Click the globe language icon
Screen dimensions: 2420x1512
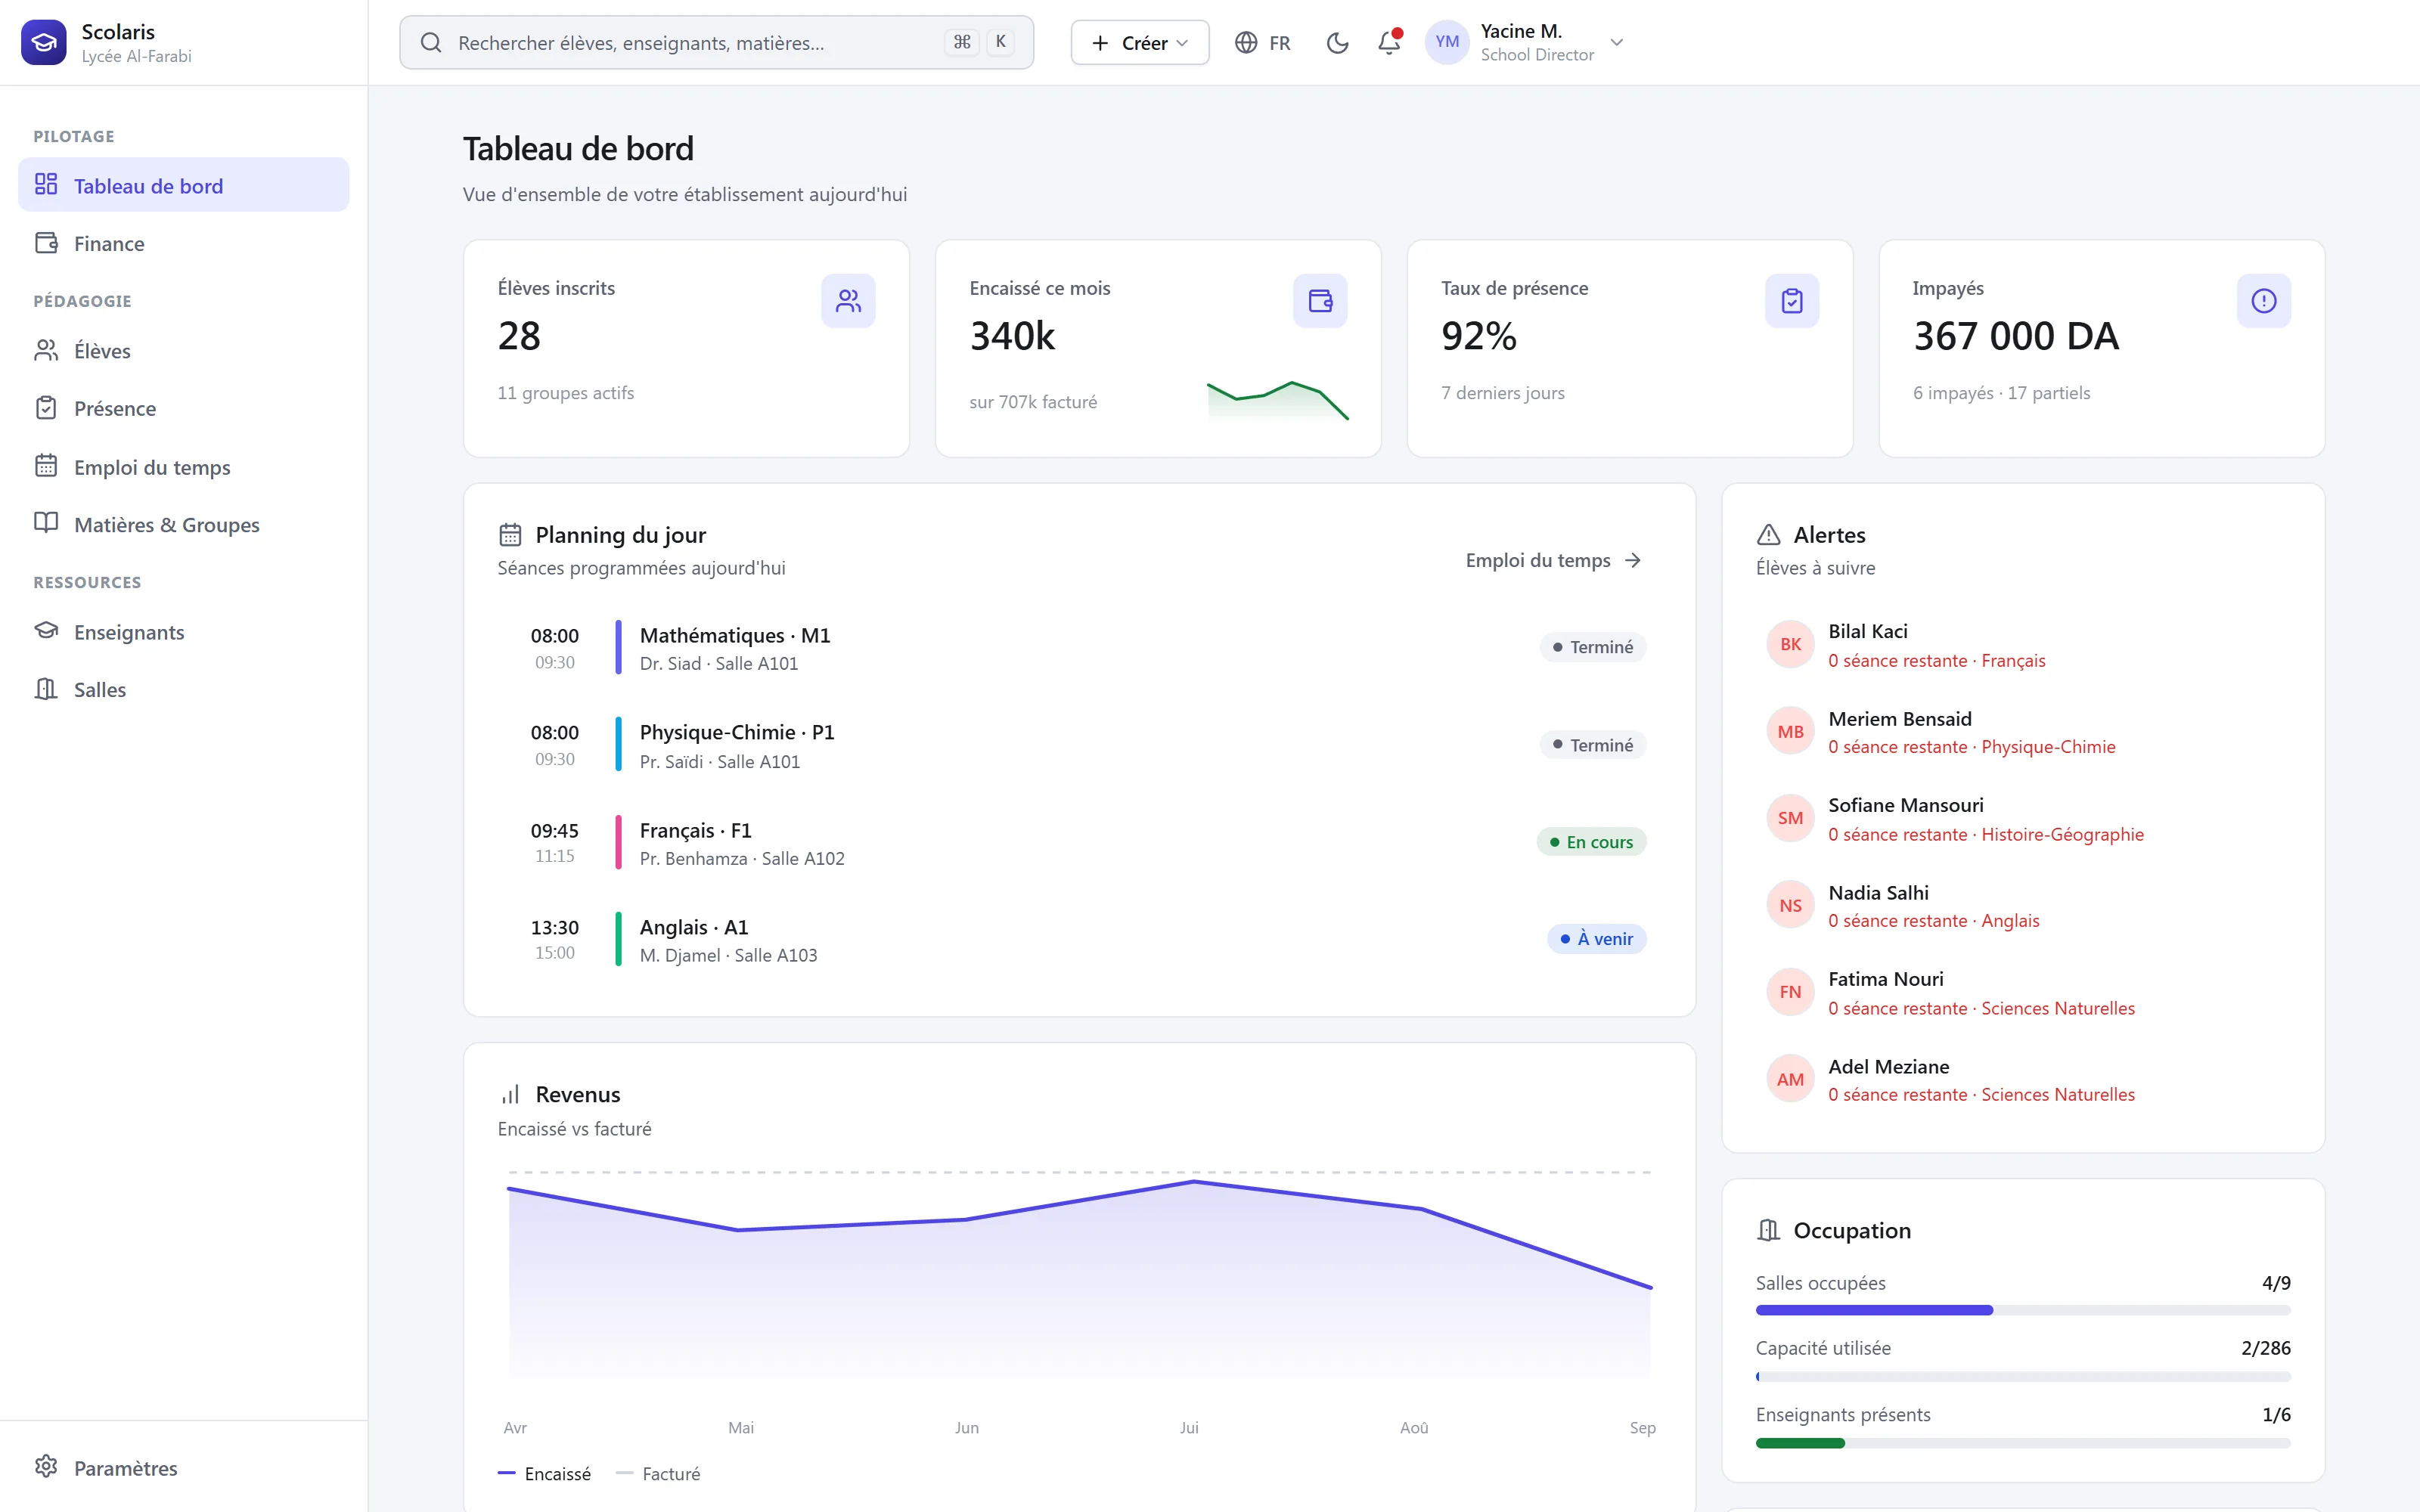click(x=1246, y=42)
